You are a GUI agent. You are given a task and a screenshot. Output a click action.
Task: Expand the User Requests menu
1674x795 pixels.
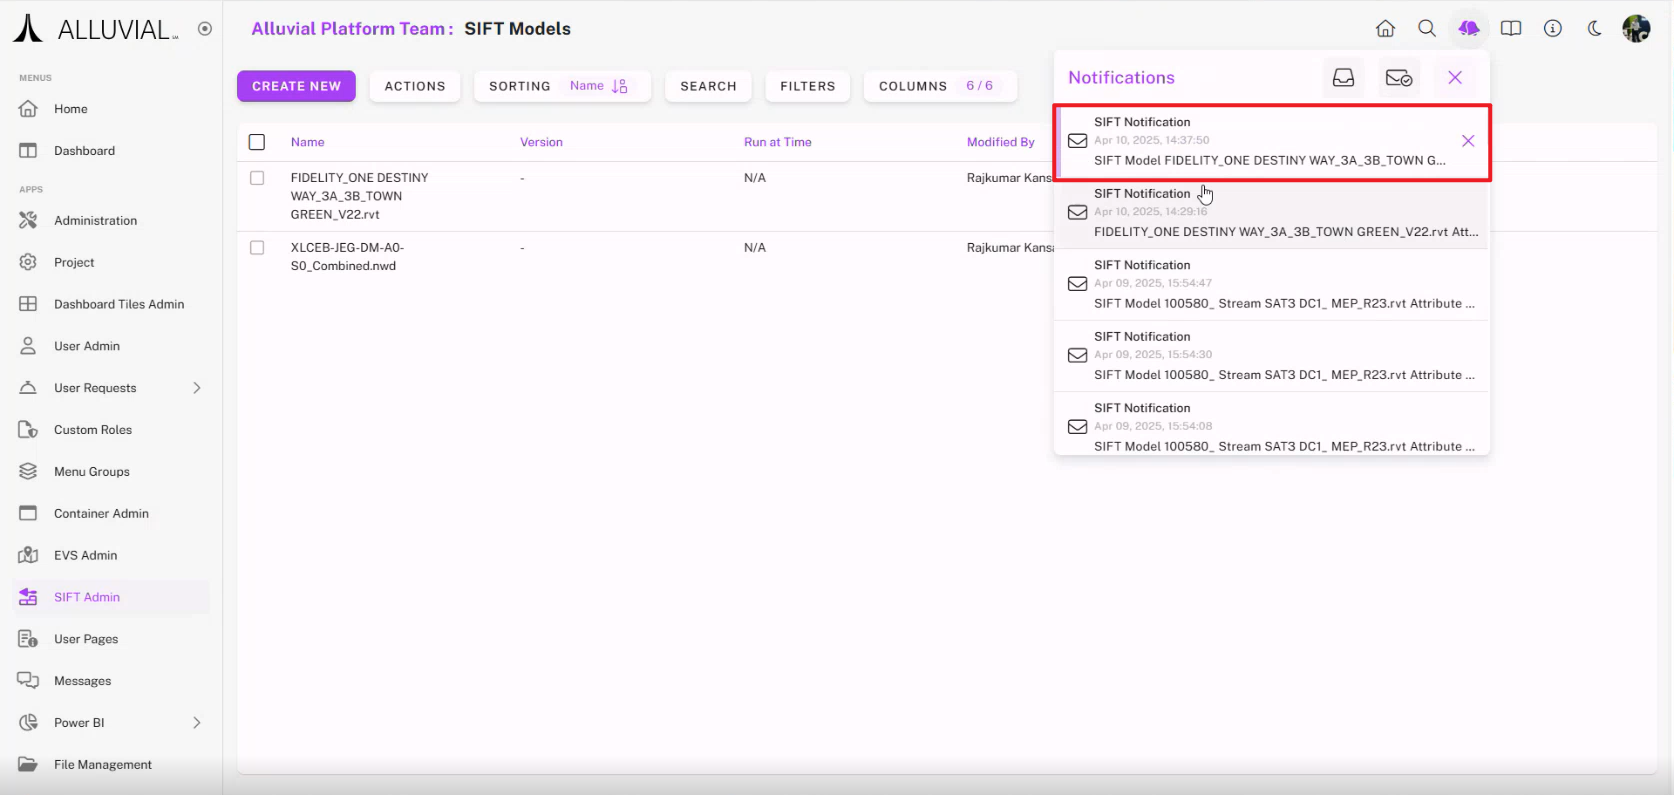197,388
